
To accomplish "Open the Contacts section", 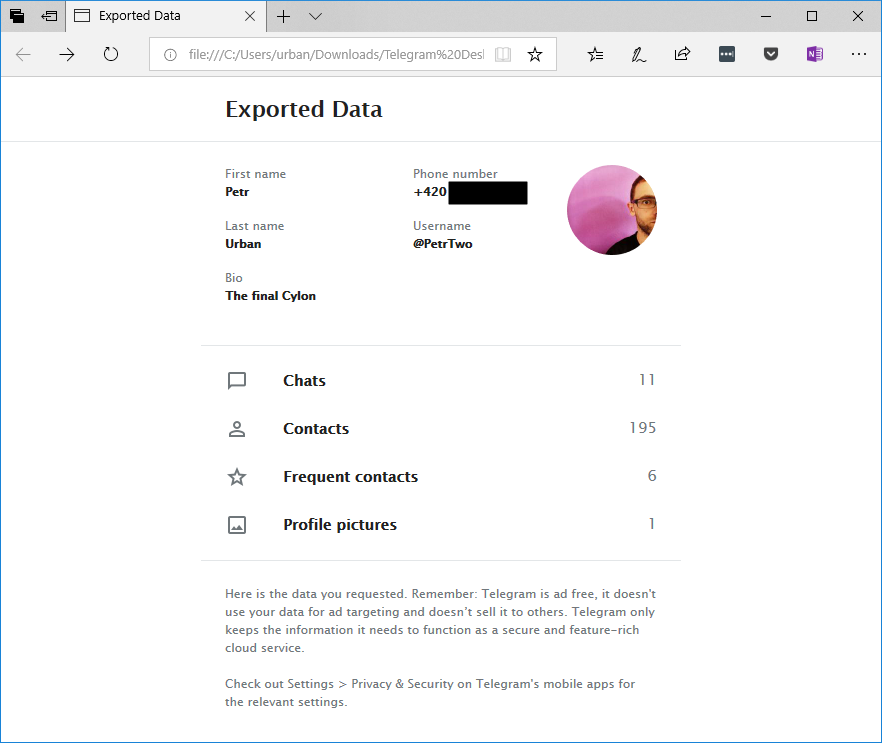I will pos(441,429).
